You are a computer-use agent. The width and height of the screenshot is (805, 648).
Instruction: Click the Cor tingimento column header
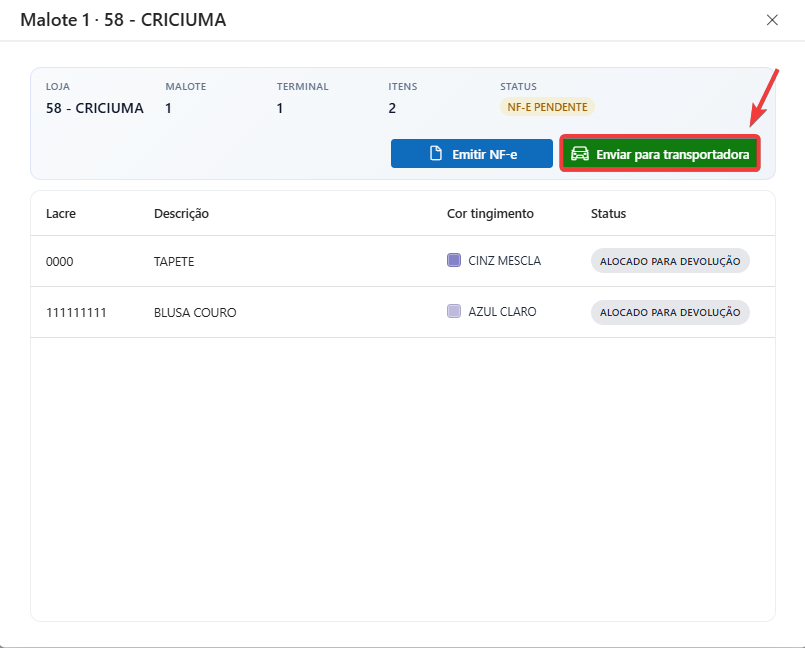tap(490, 213)
